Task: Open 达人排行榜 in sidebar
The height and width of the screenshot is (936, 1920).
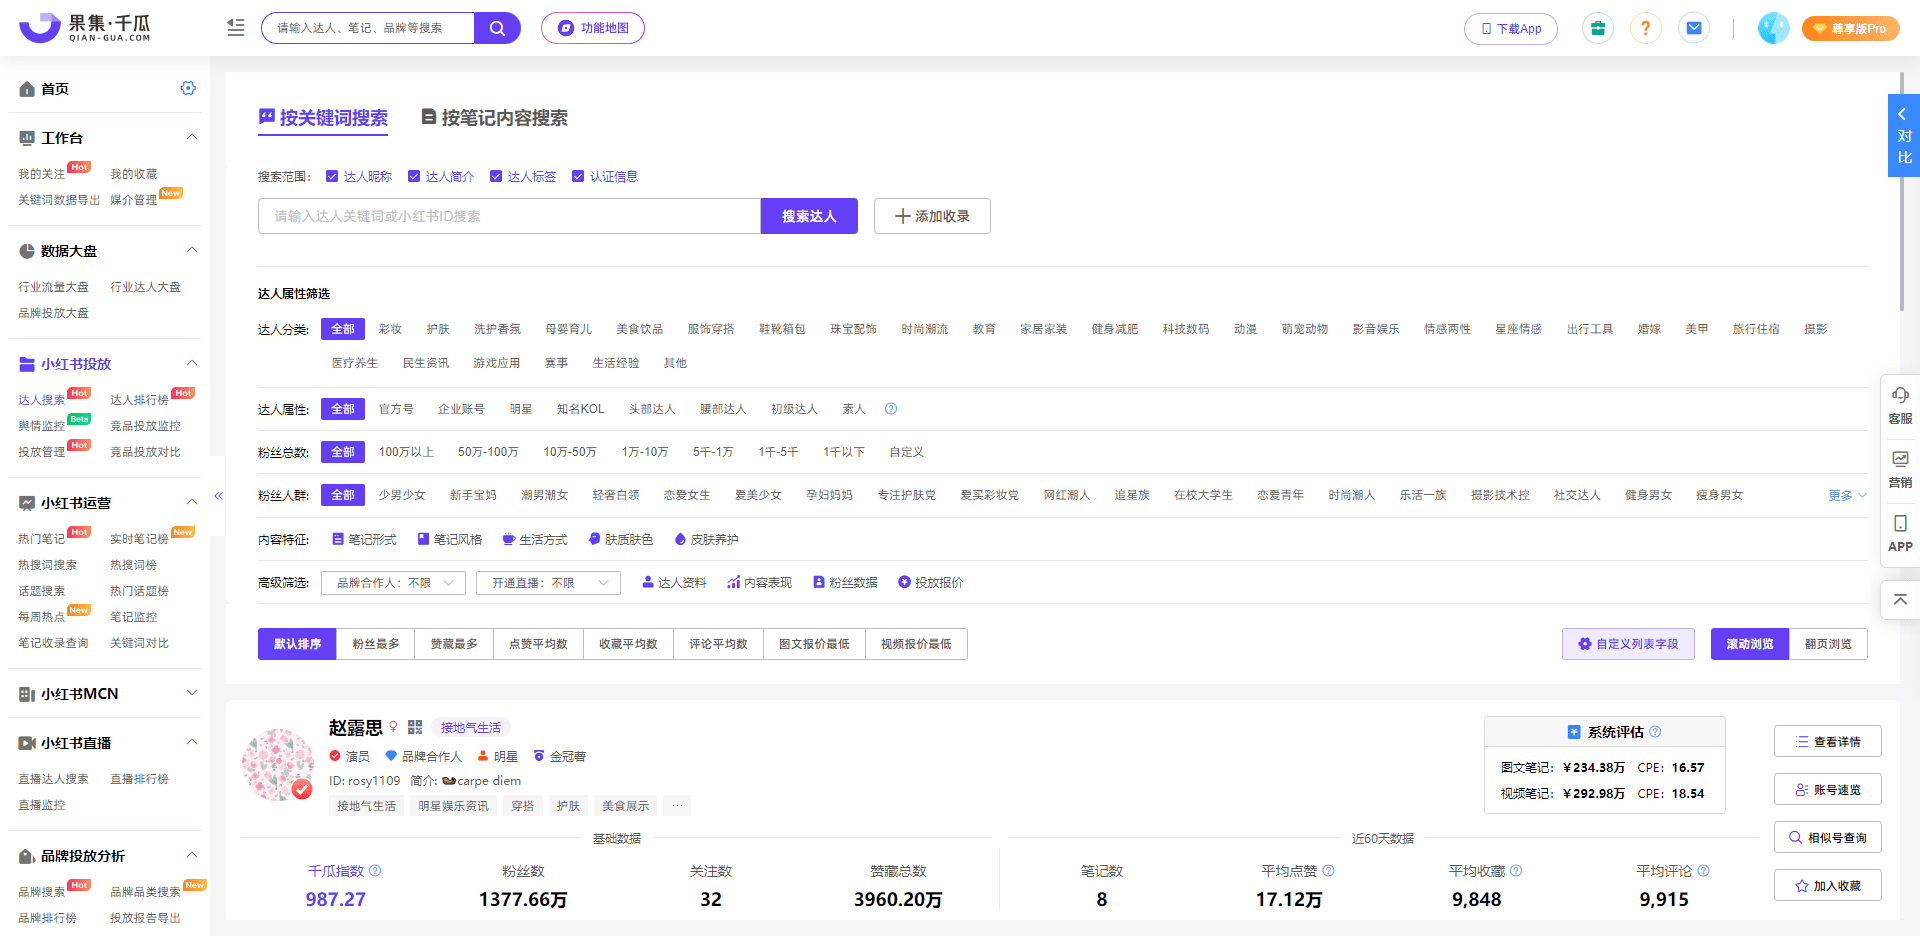Action: point(139,400)
